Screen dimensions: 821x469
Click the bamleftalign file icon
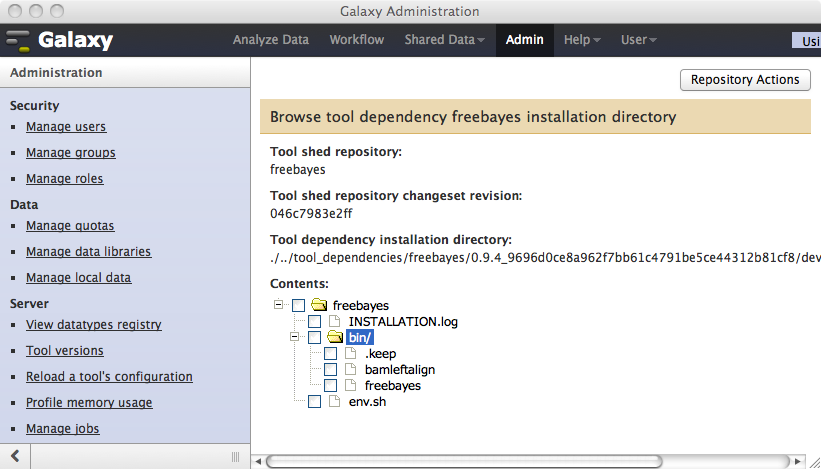coord(351,369)
